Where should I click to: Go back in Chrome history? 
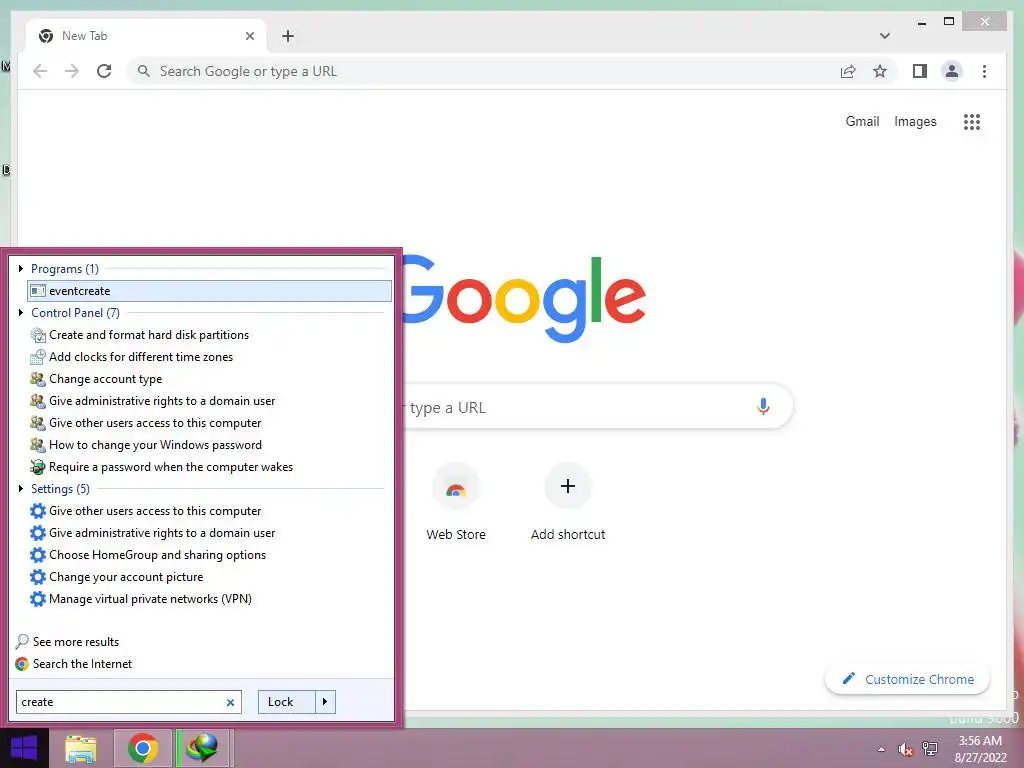coord(40,71)
